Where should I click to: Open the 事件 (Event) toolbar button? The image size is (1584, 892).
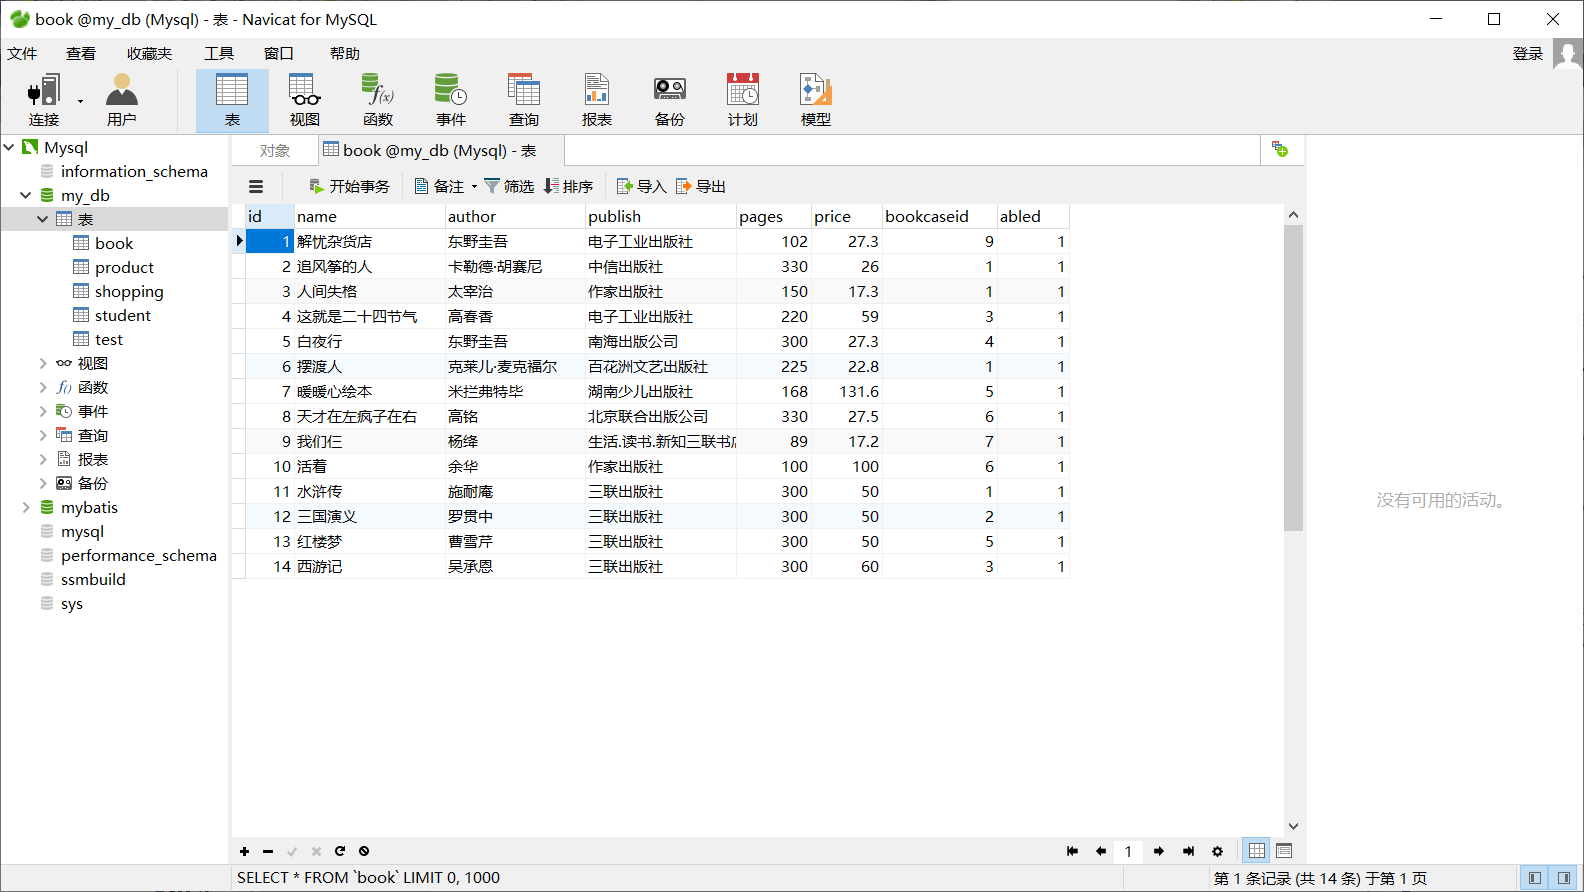point(451,101)
